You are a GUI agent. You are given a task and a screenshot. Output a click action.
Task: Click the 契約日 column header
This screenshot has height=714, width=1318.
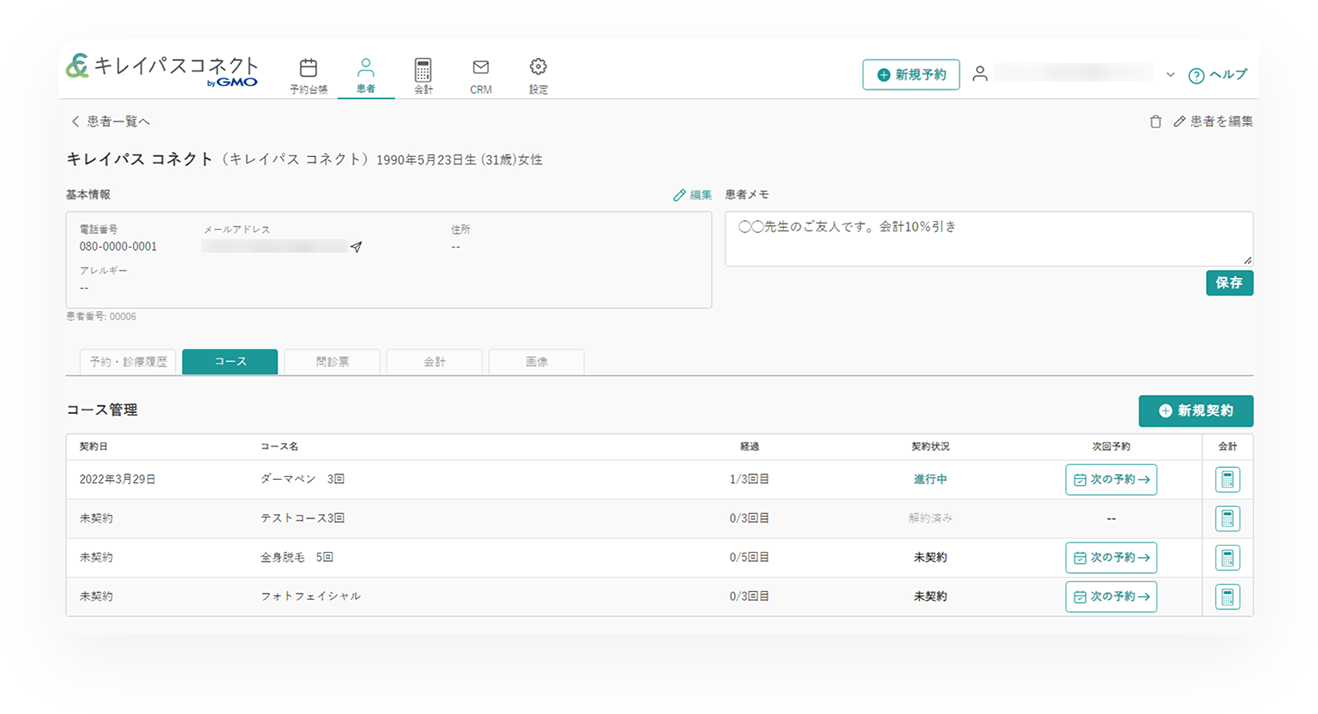click(x=93, y=447)
